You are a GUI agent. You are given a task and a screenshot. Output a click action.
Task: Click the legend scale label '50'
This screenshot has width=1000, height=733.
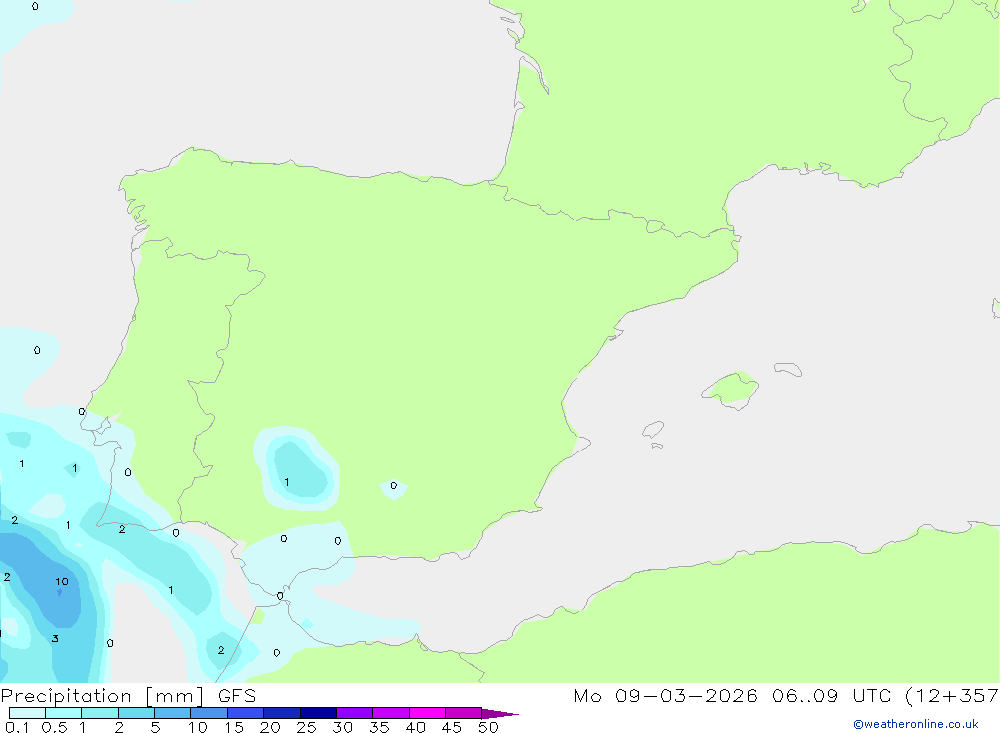488,727
